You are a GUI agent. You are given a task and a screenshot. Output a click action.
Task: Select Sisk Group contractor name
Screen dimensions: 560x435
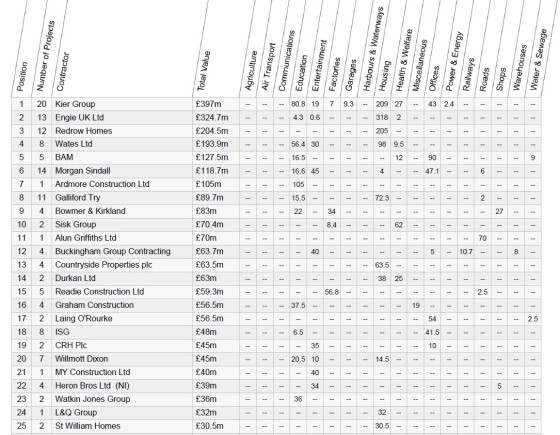75,225
